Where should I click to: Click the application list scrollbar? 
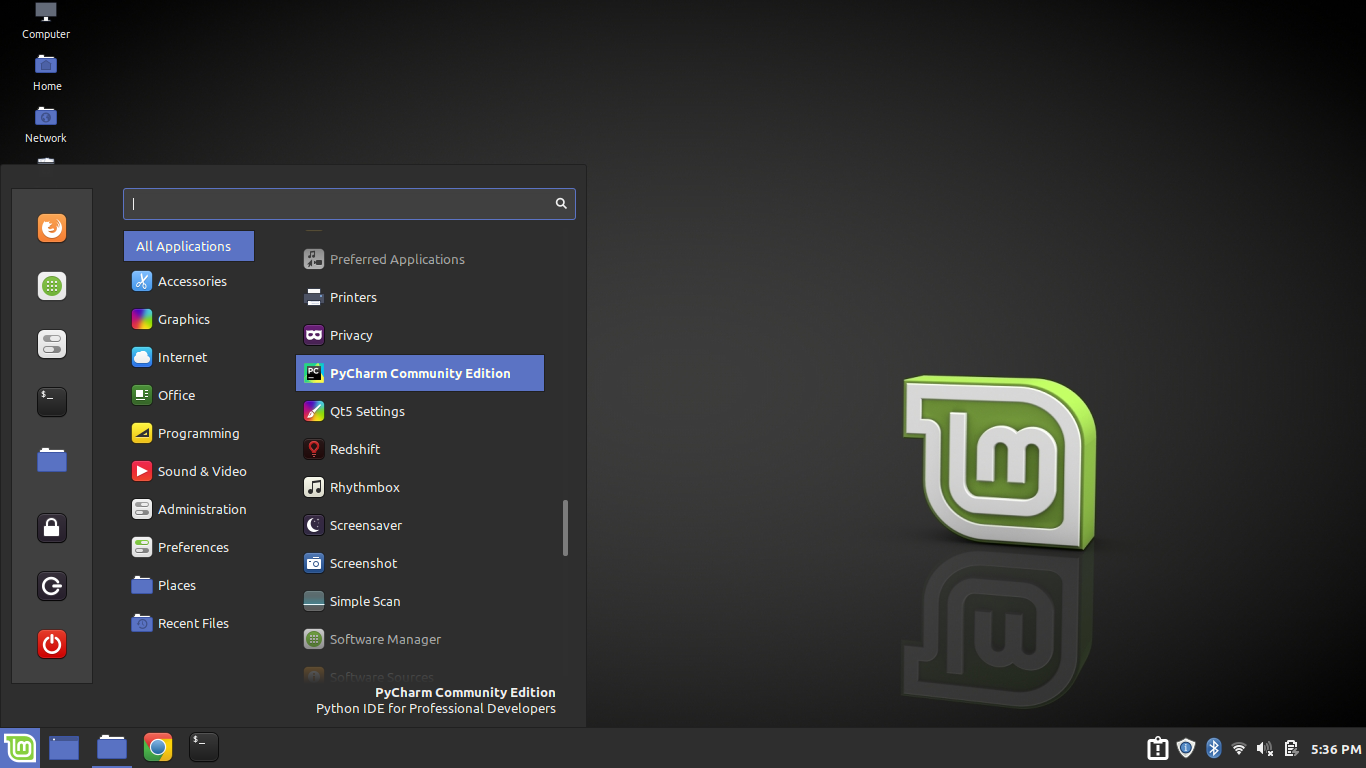[x=565, y=528]
